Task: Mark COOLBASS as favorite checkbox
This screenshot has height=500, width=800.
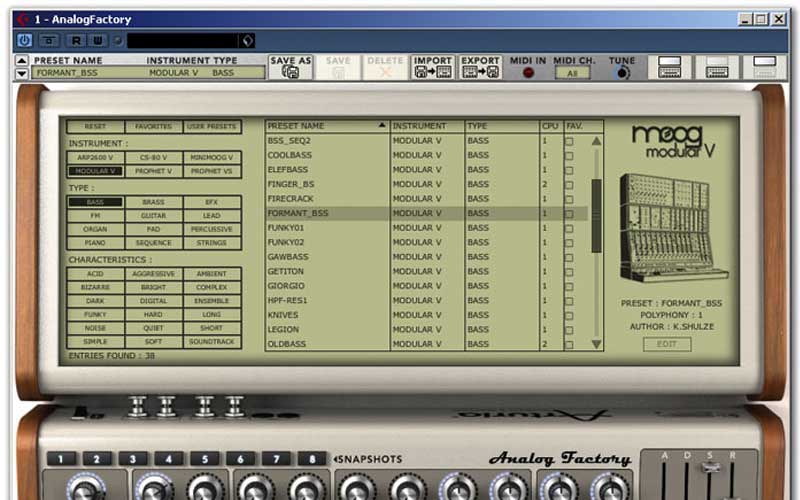Action: click(x=569, y=156)
